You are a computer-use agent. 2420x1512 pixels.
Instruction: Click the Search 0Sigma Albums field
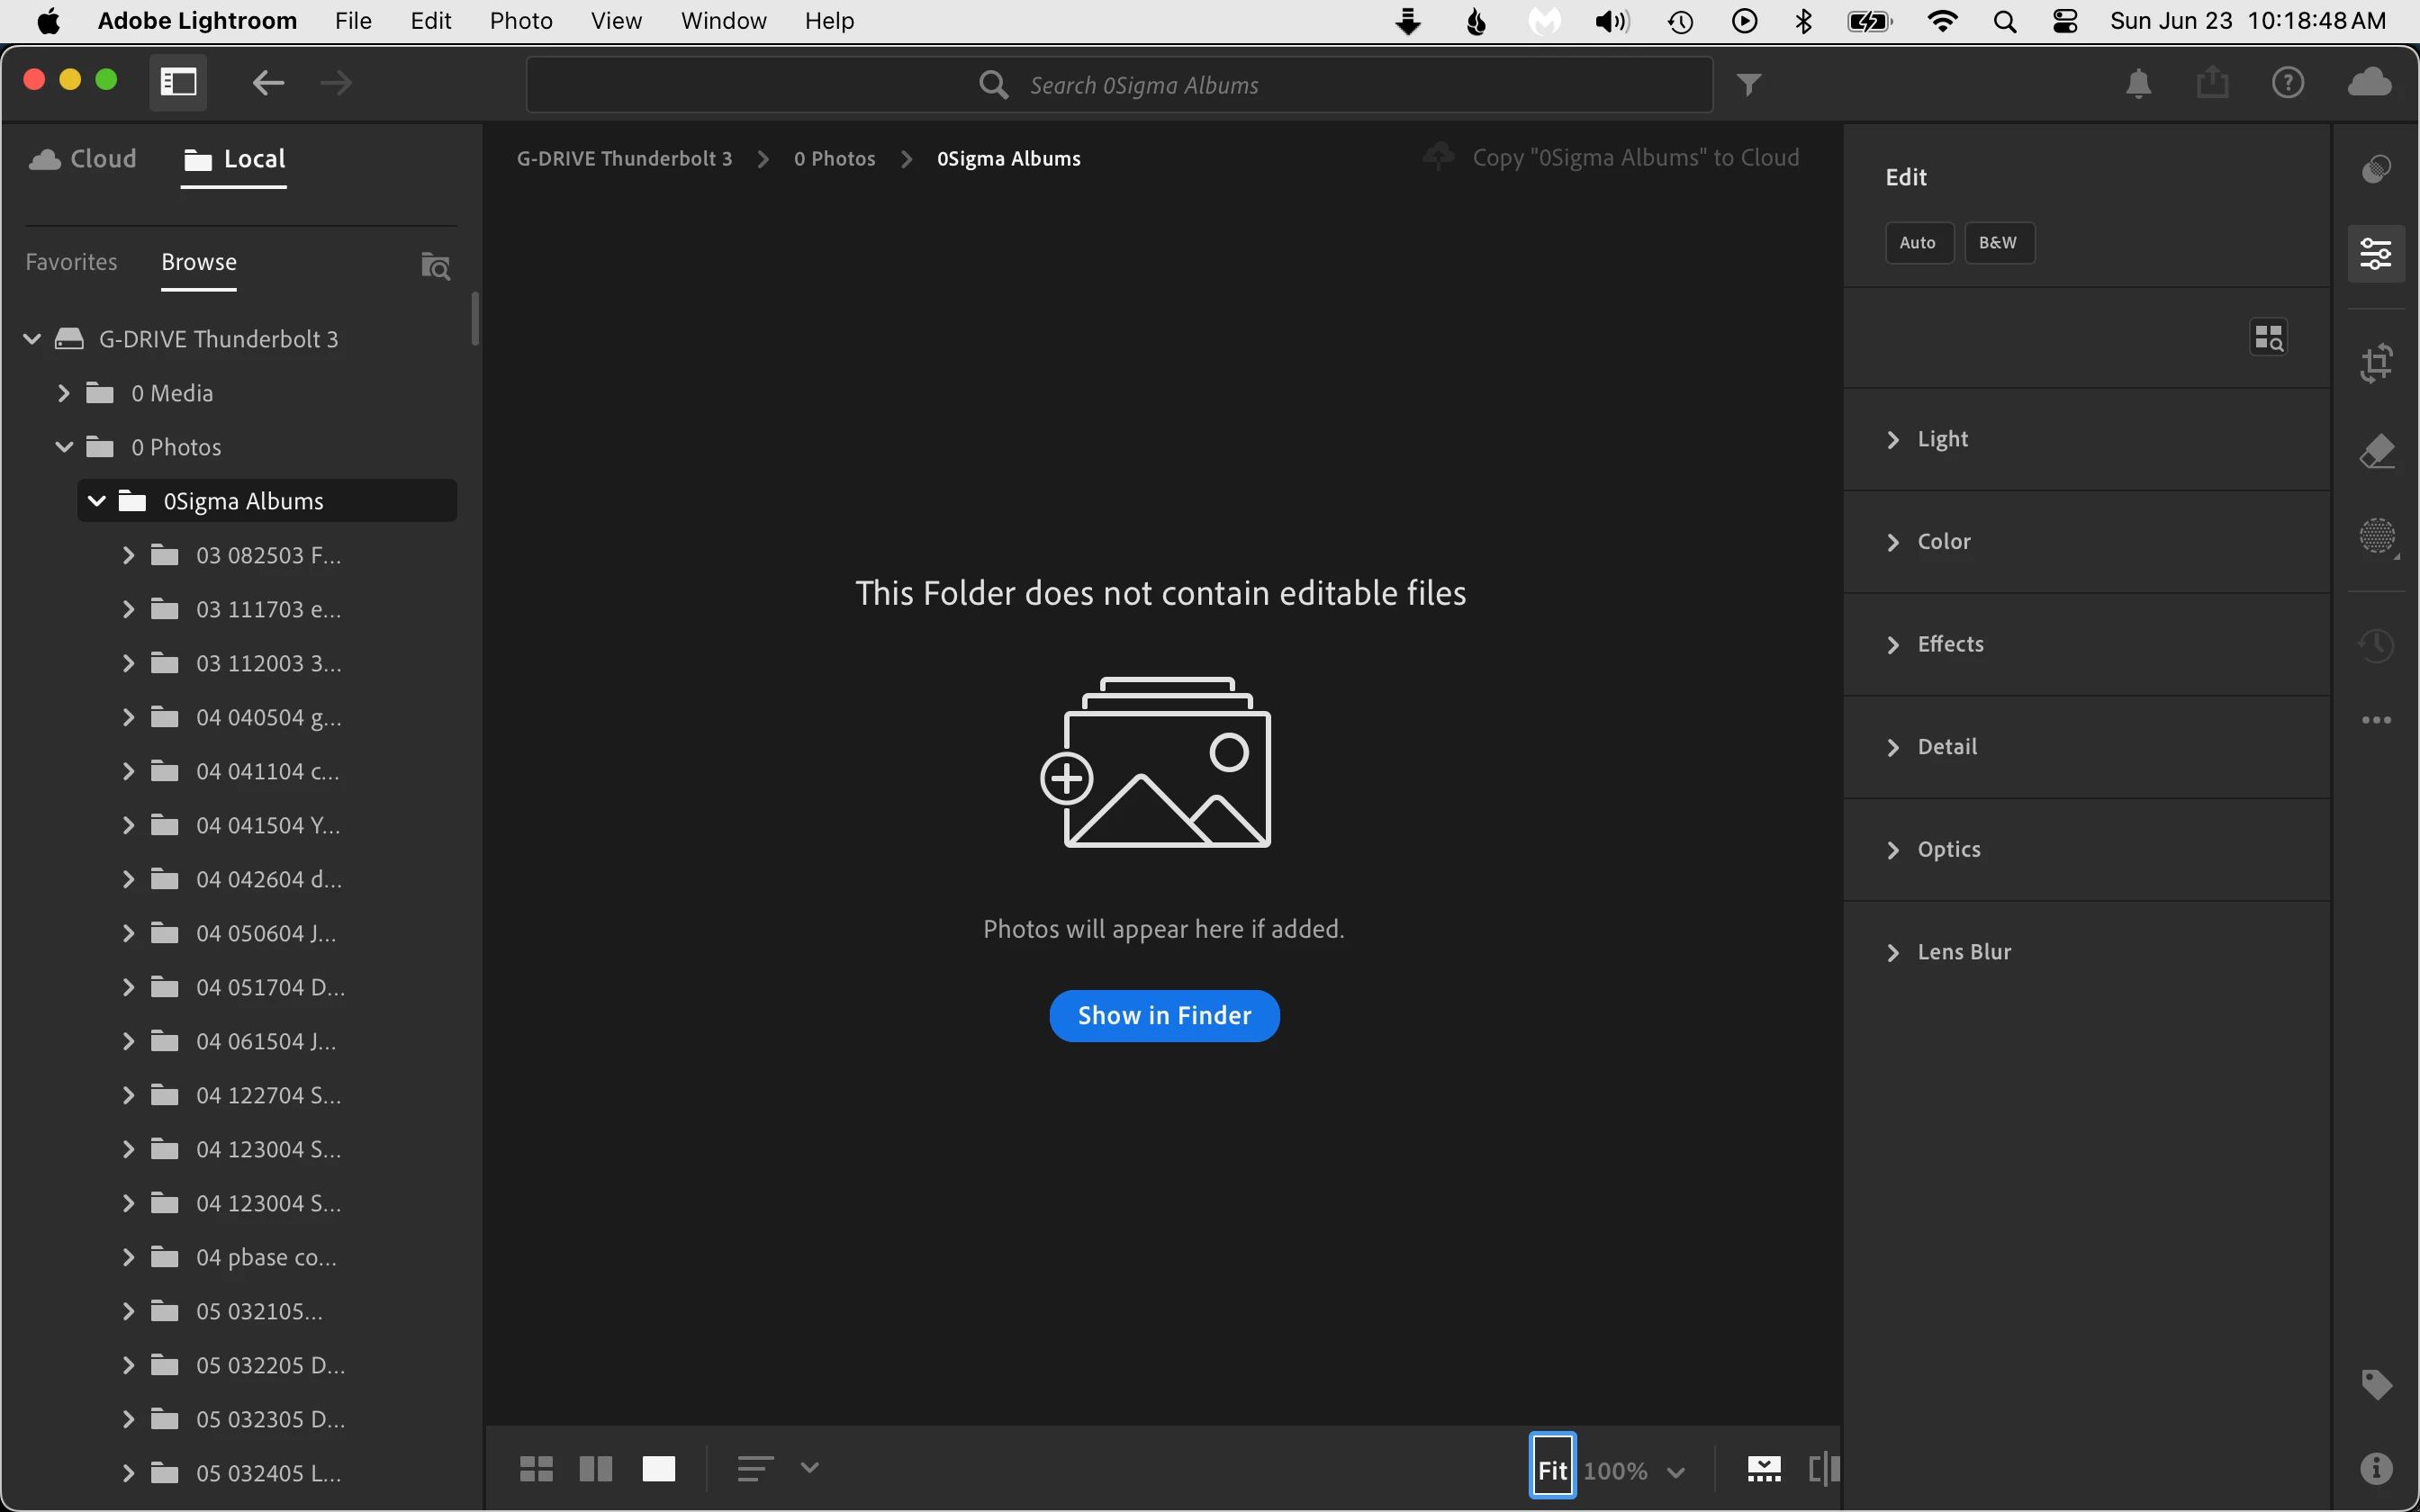tap(1143, 86)
